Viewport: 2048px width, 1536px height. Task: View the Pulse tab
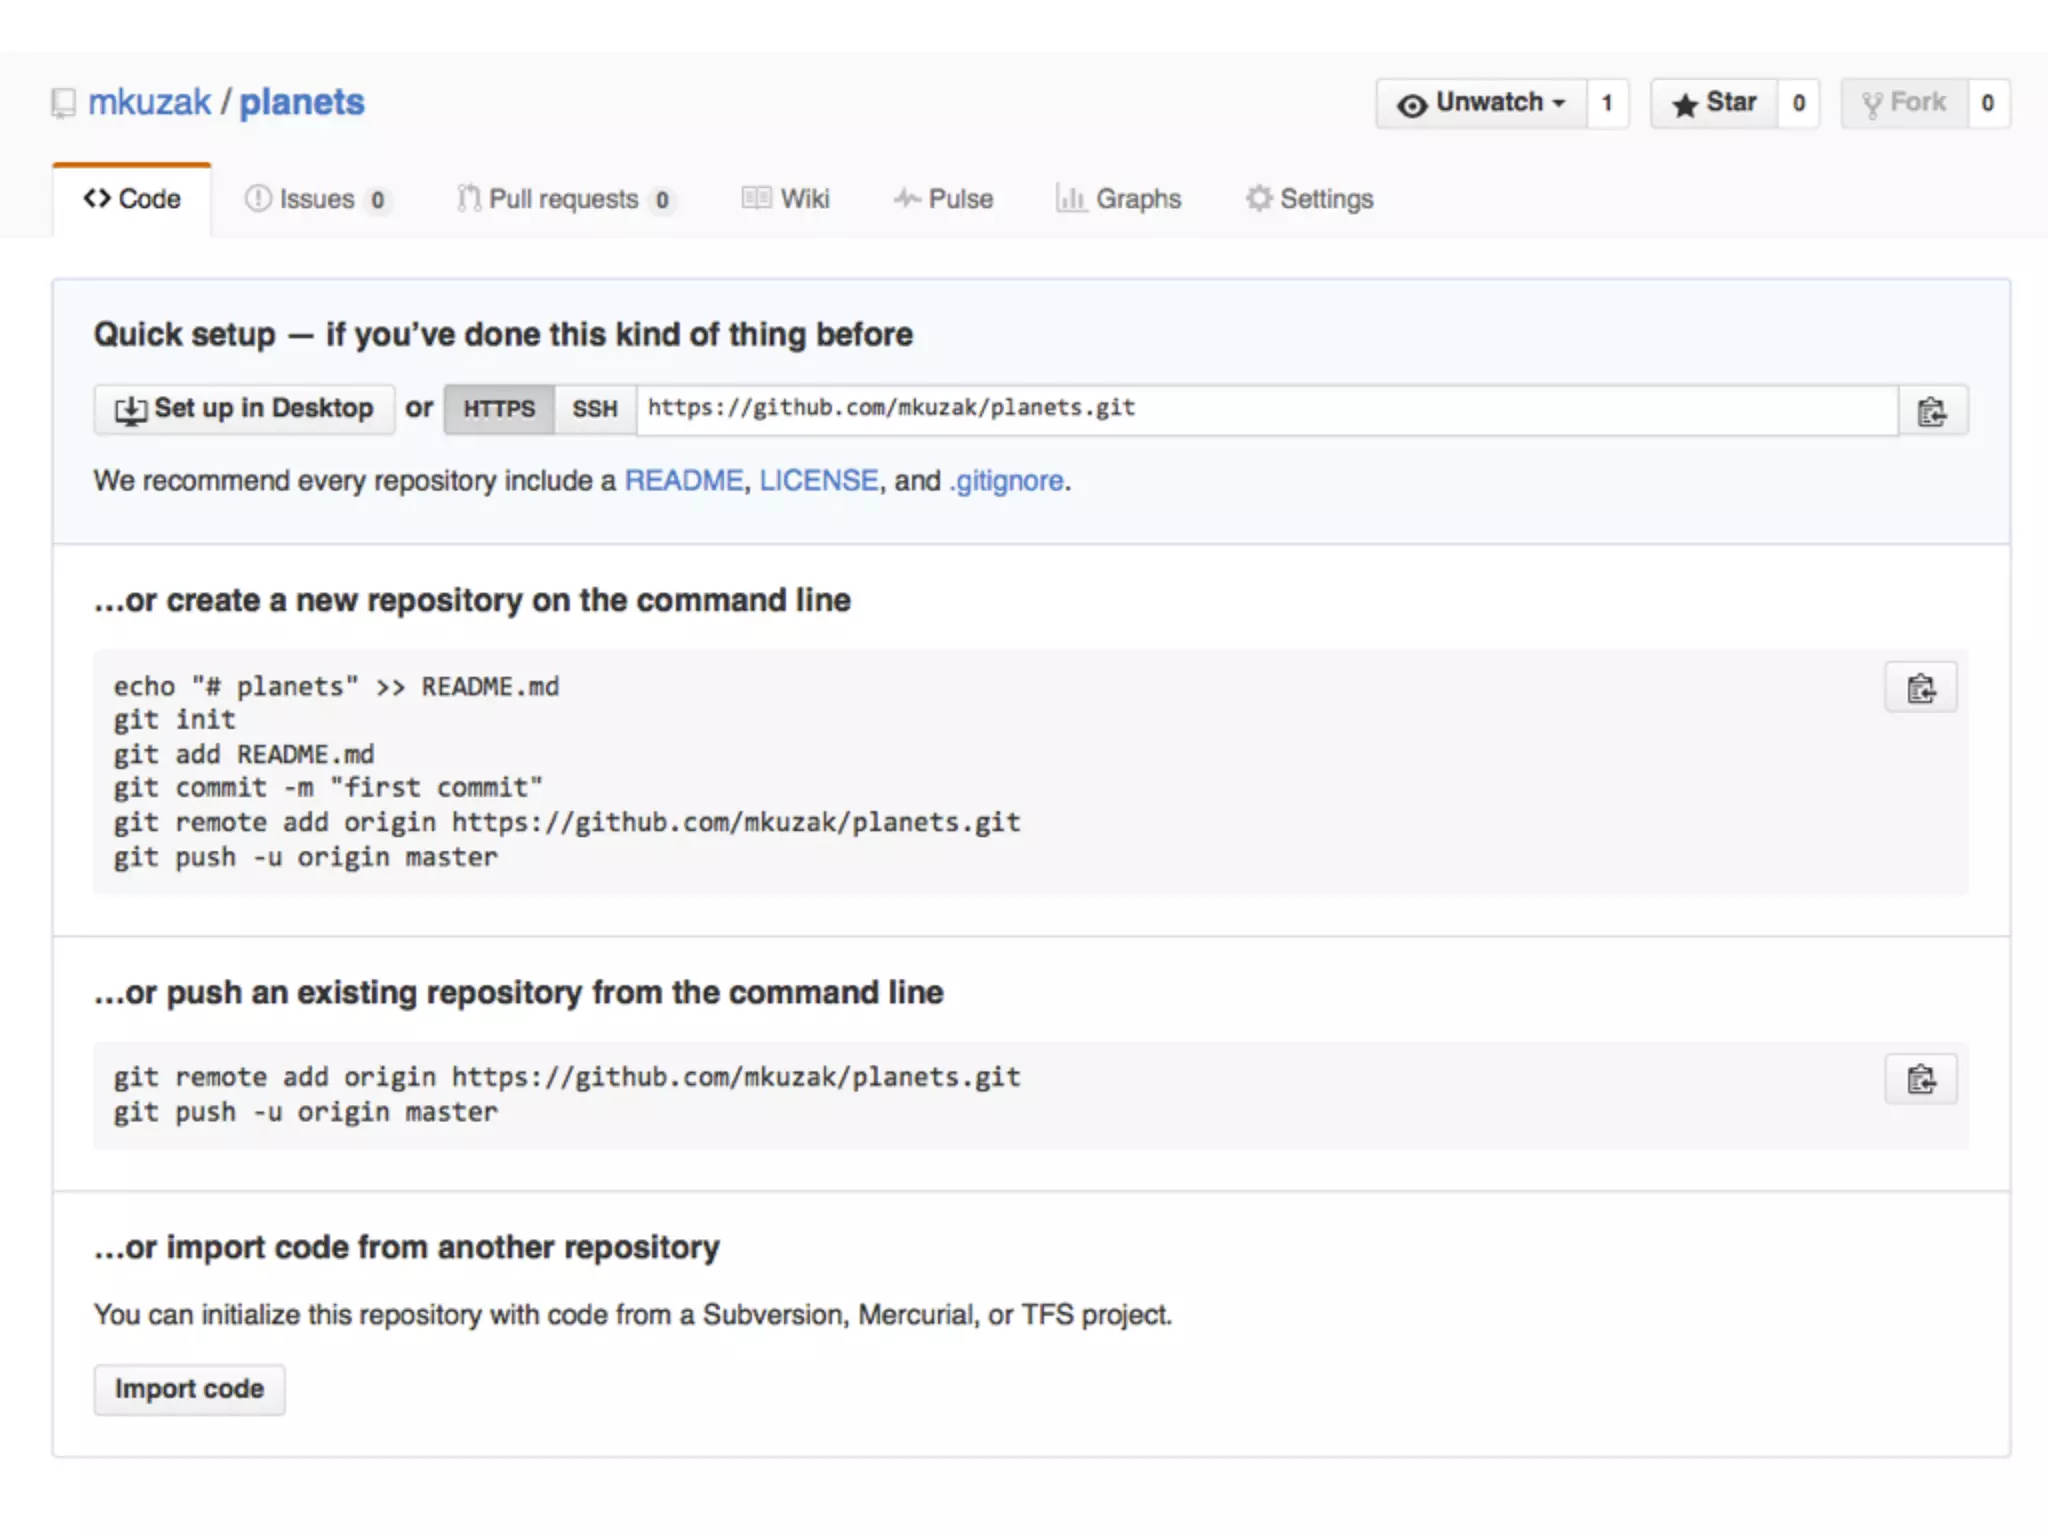(943, 199)
